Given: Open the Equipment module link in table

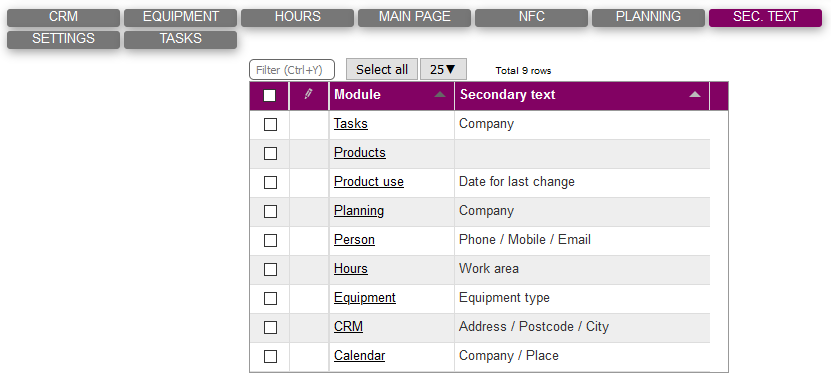Looking at the screenshot, I should click(365, 298).
